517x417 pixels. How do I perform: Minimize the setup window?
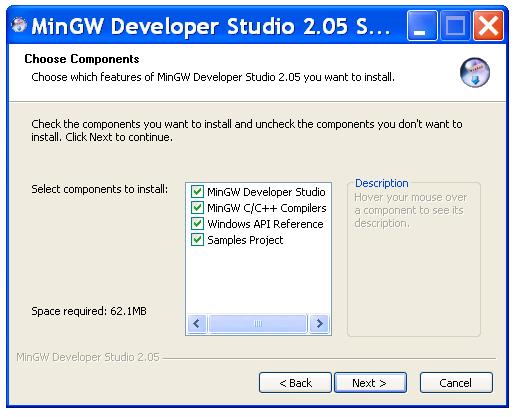click(x=422, y=26)
